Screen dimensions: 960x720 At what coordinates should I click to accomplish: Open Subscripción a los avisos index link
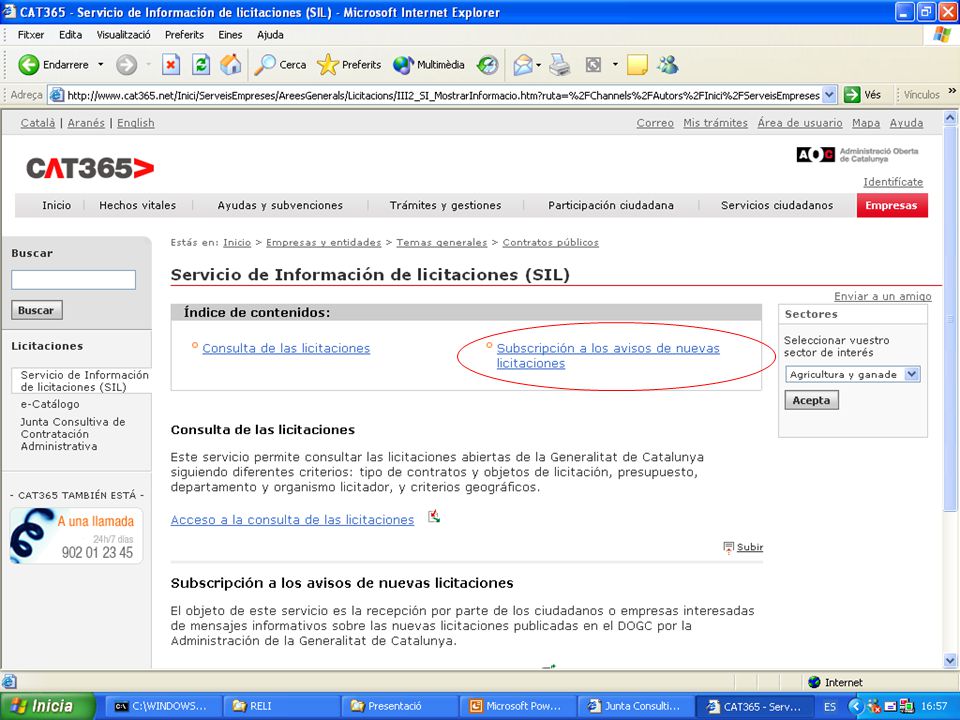(608, 356)
